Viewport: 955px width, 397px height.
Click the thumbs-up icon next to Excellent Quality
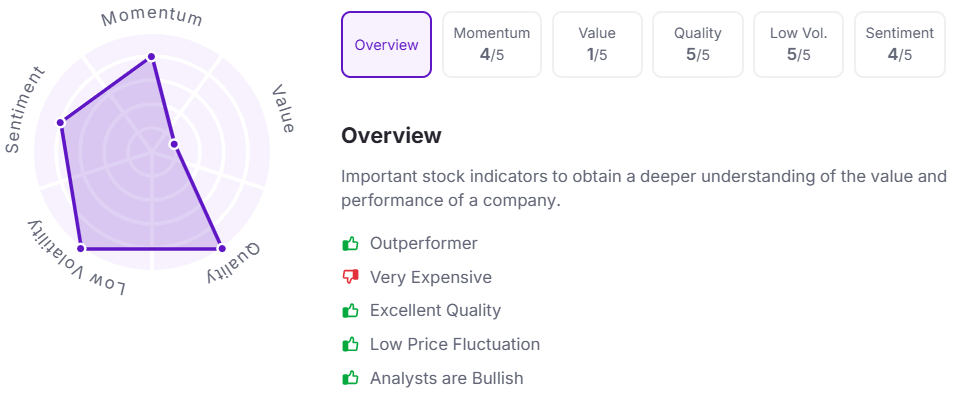[x=350, y=311]
